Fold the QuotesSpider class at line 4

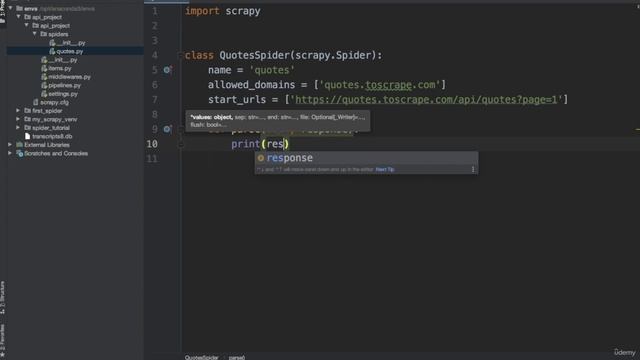coord(180,55)
